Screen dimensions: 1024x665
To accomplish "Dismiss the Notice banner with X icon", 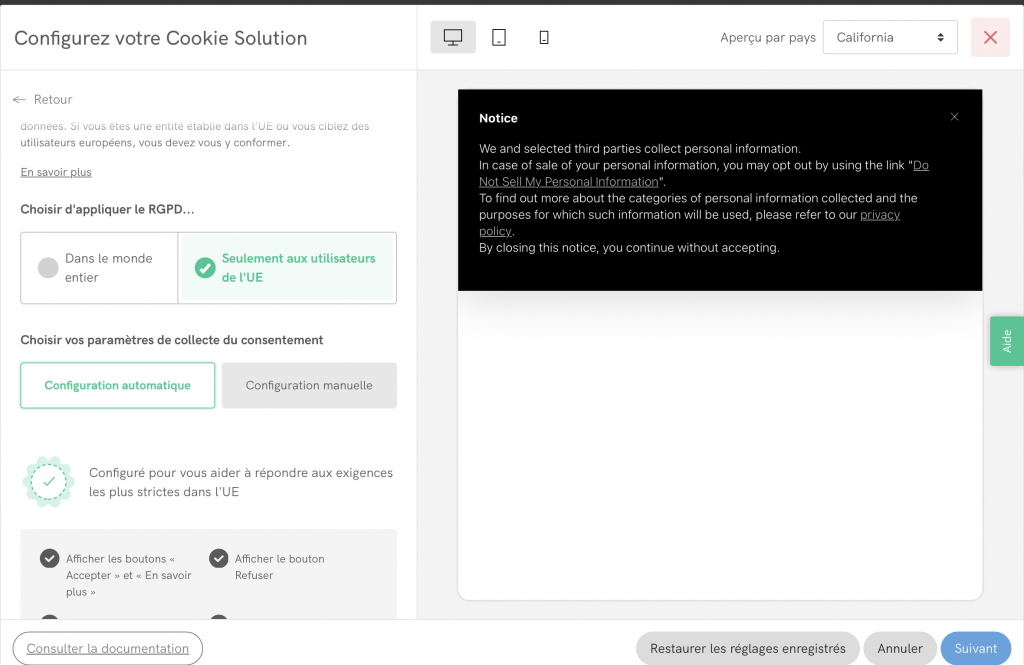I will point(954,117).
